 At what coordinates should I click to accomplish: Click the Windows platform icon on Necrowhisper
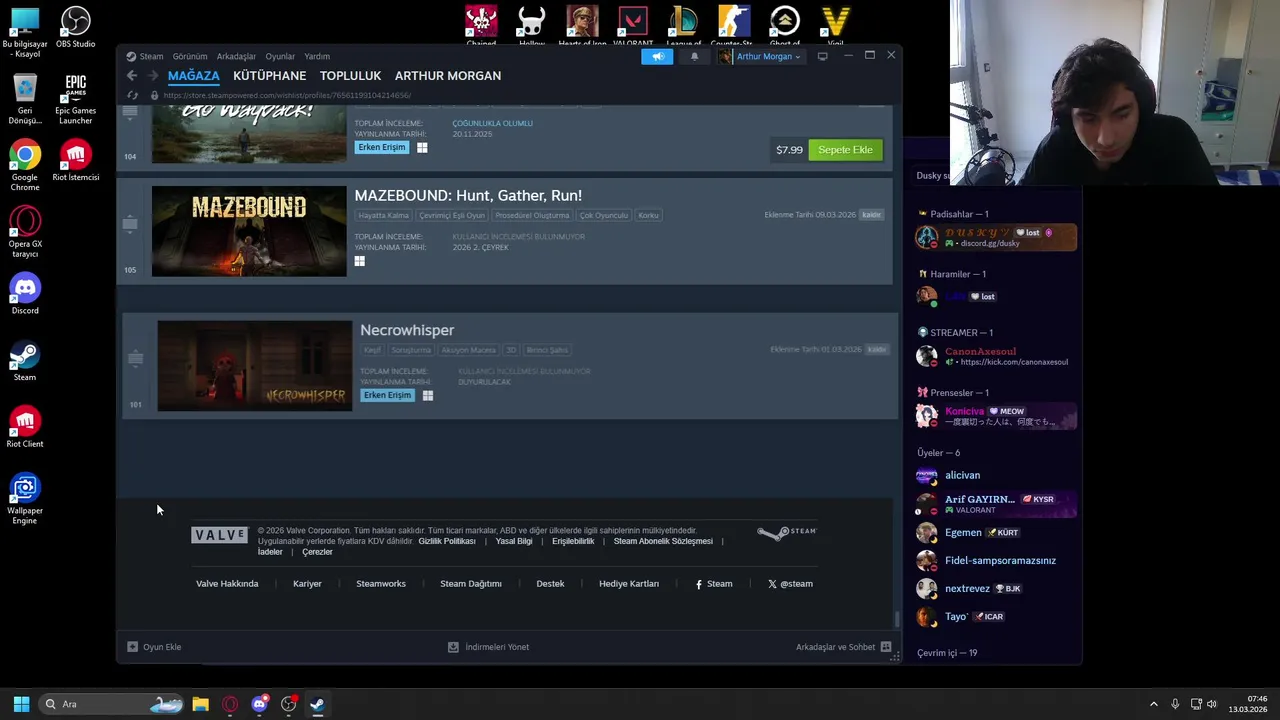click(x=427, y=395)
